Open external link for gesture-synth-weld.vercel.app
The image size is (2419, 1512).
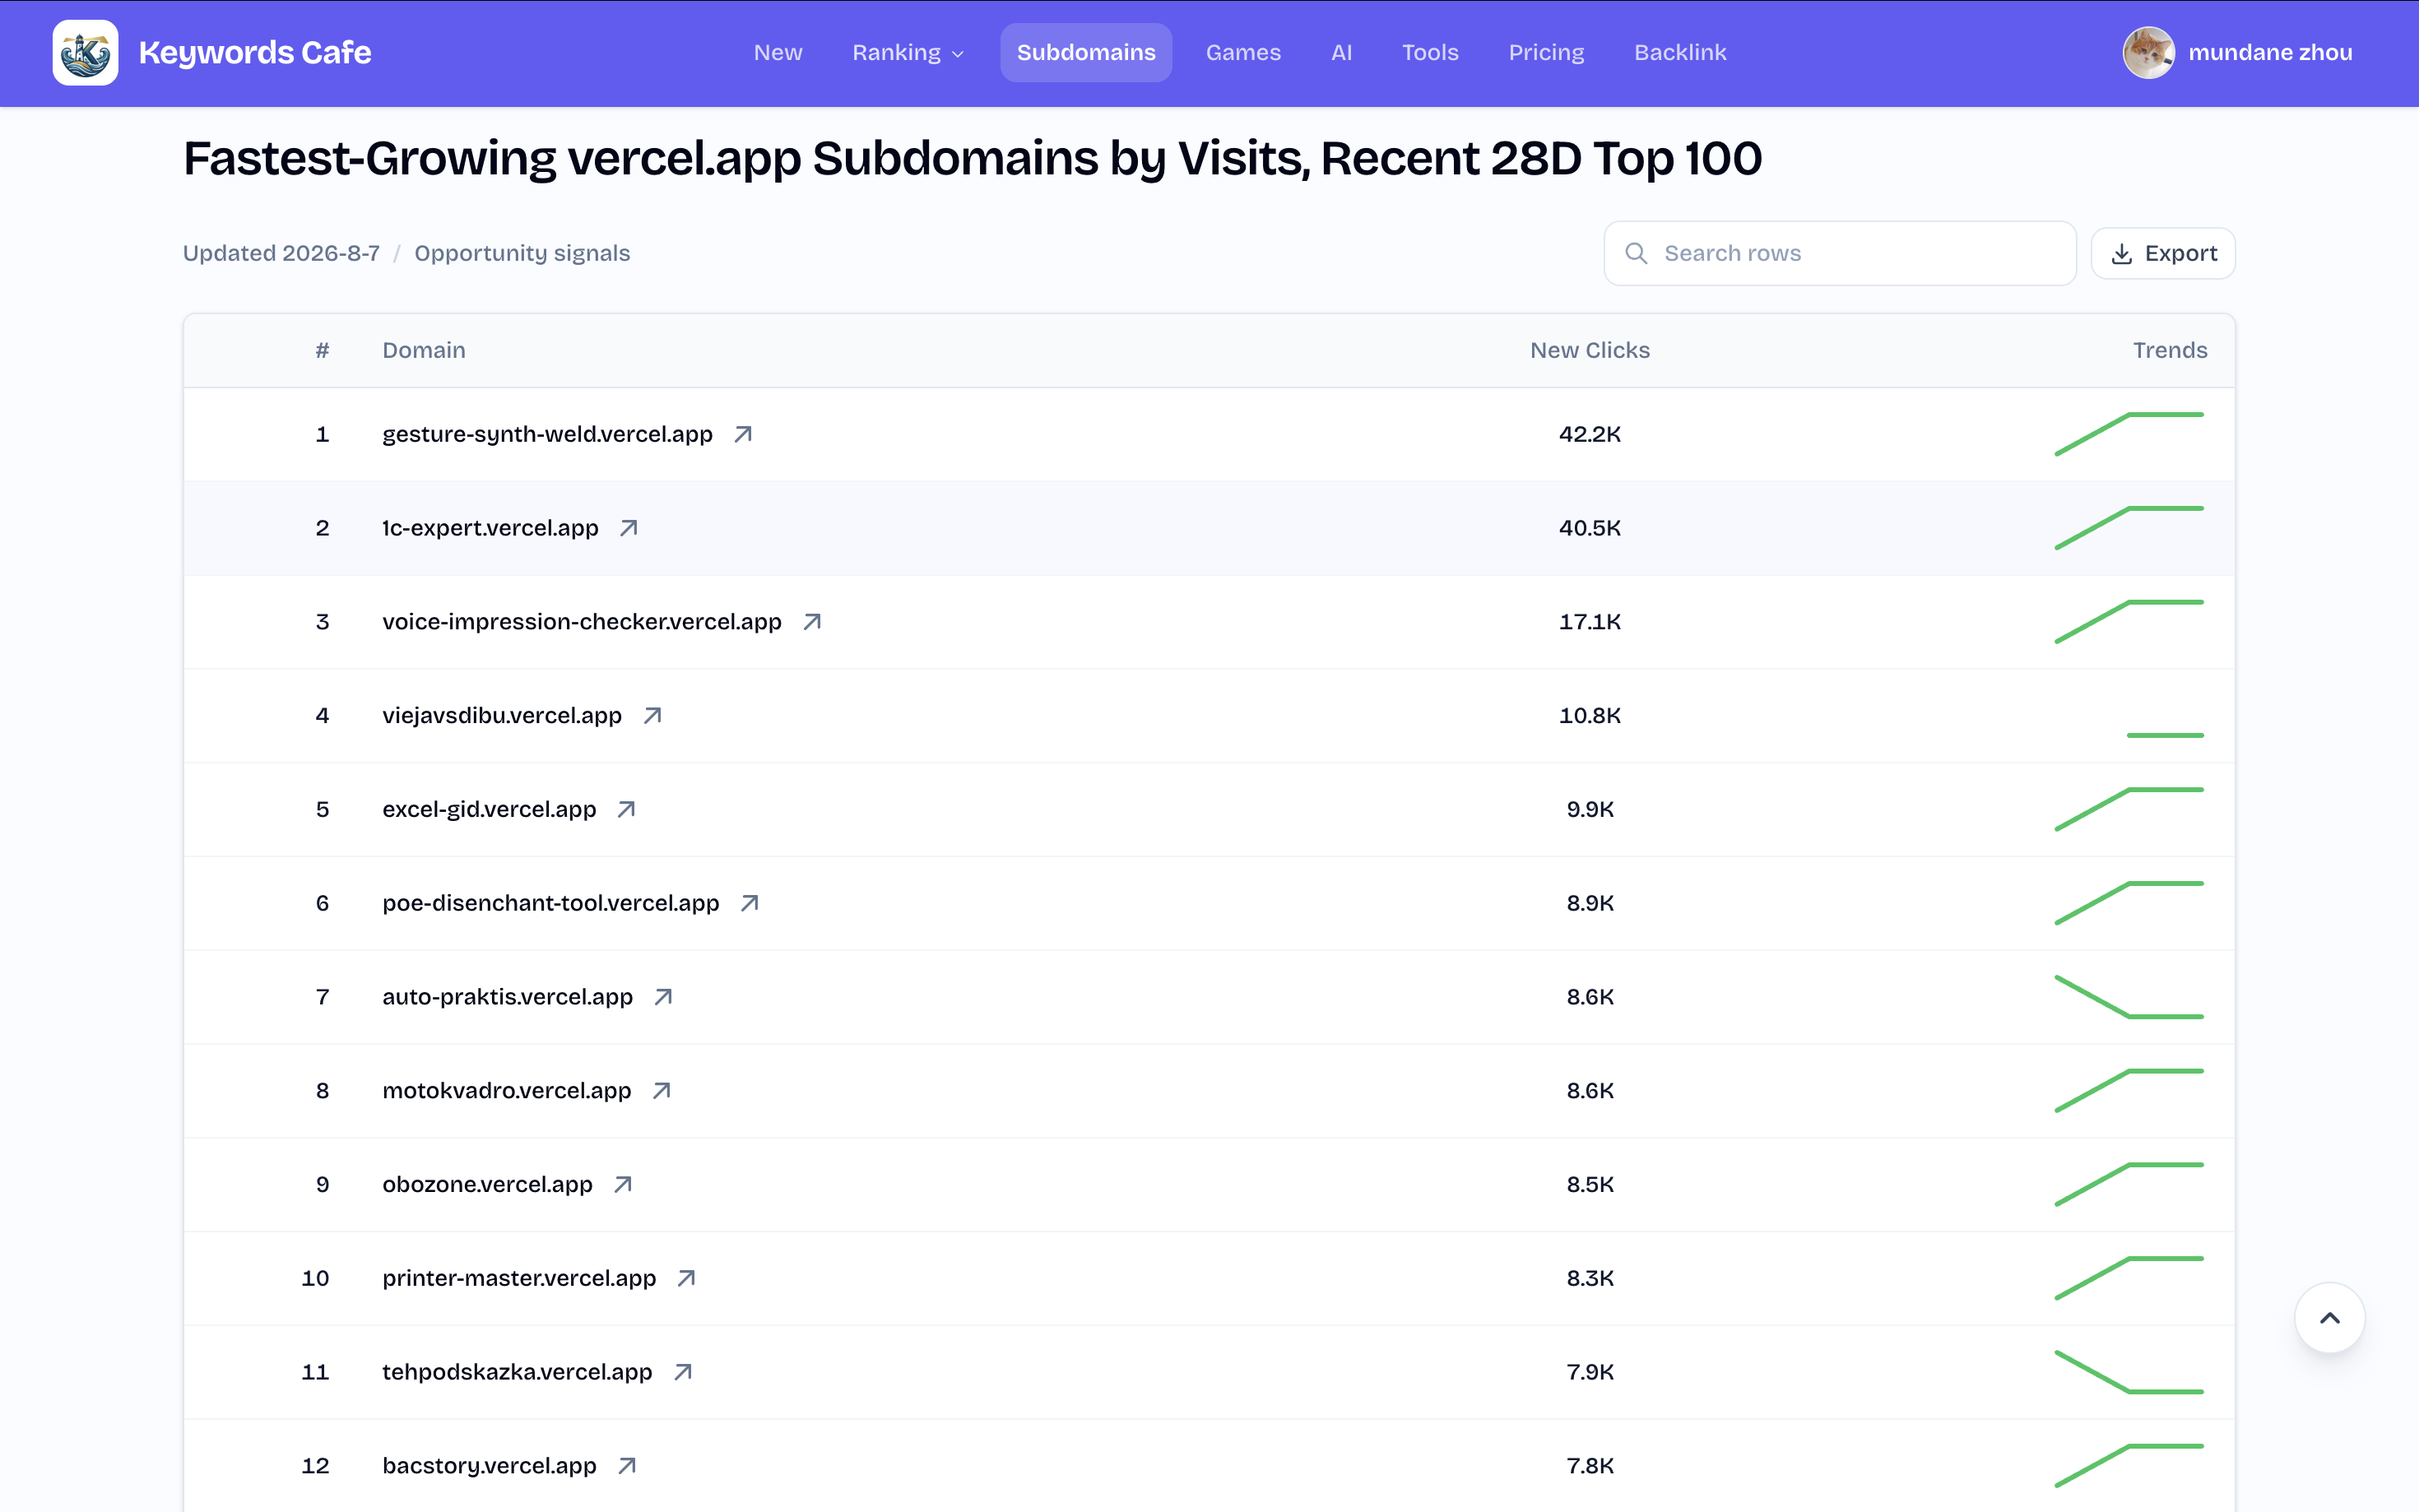click(x=743, y=434)
